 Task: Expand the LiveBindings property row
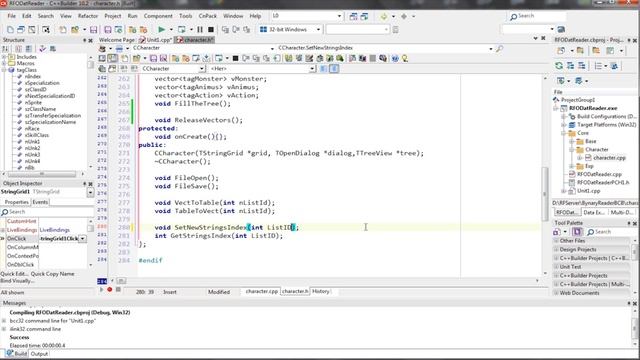point(3,230)
